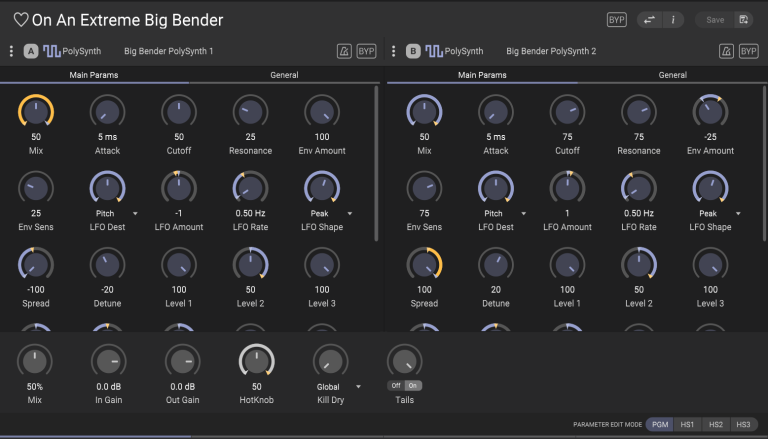This screenshot has height=439, width=768.
Task: Set Tails to On
Action: click(413, 386)
